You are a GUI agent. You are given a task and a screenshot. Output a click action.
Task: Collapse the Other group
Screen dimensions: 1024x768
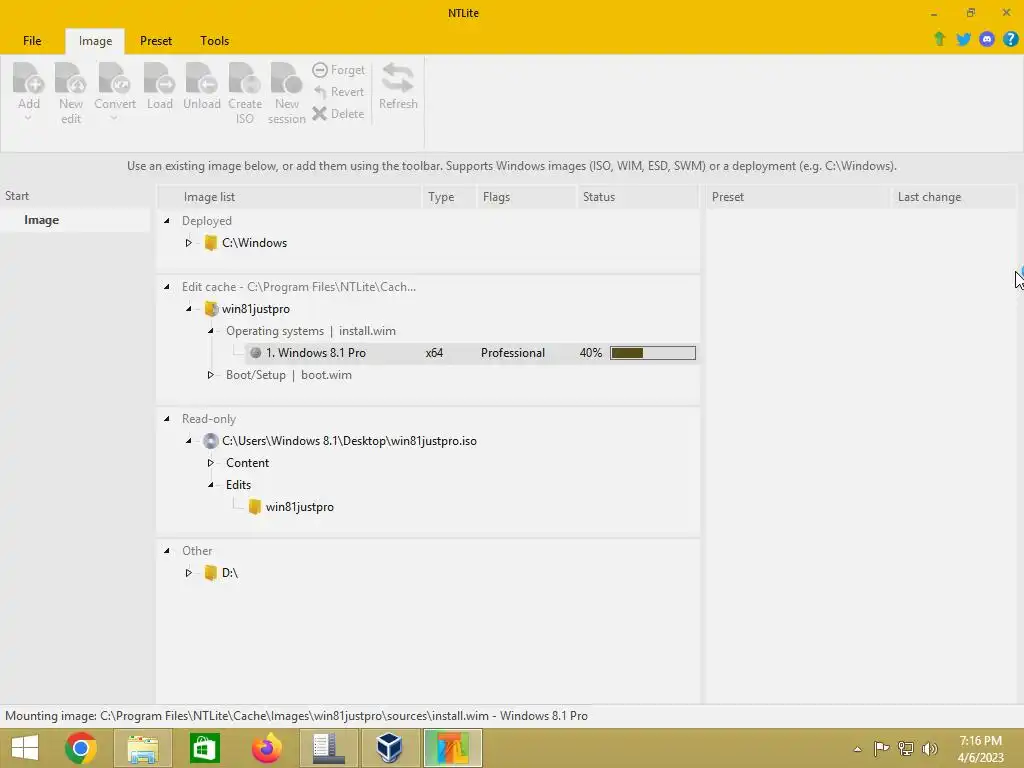[x=167, y=551]
